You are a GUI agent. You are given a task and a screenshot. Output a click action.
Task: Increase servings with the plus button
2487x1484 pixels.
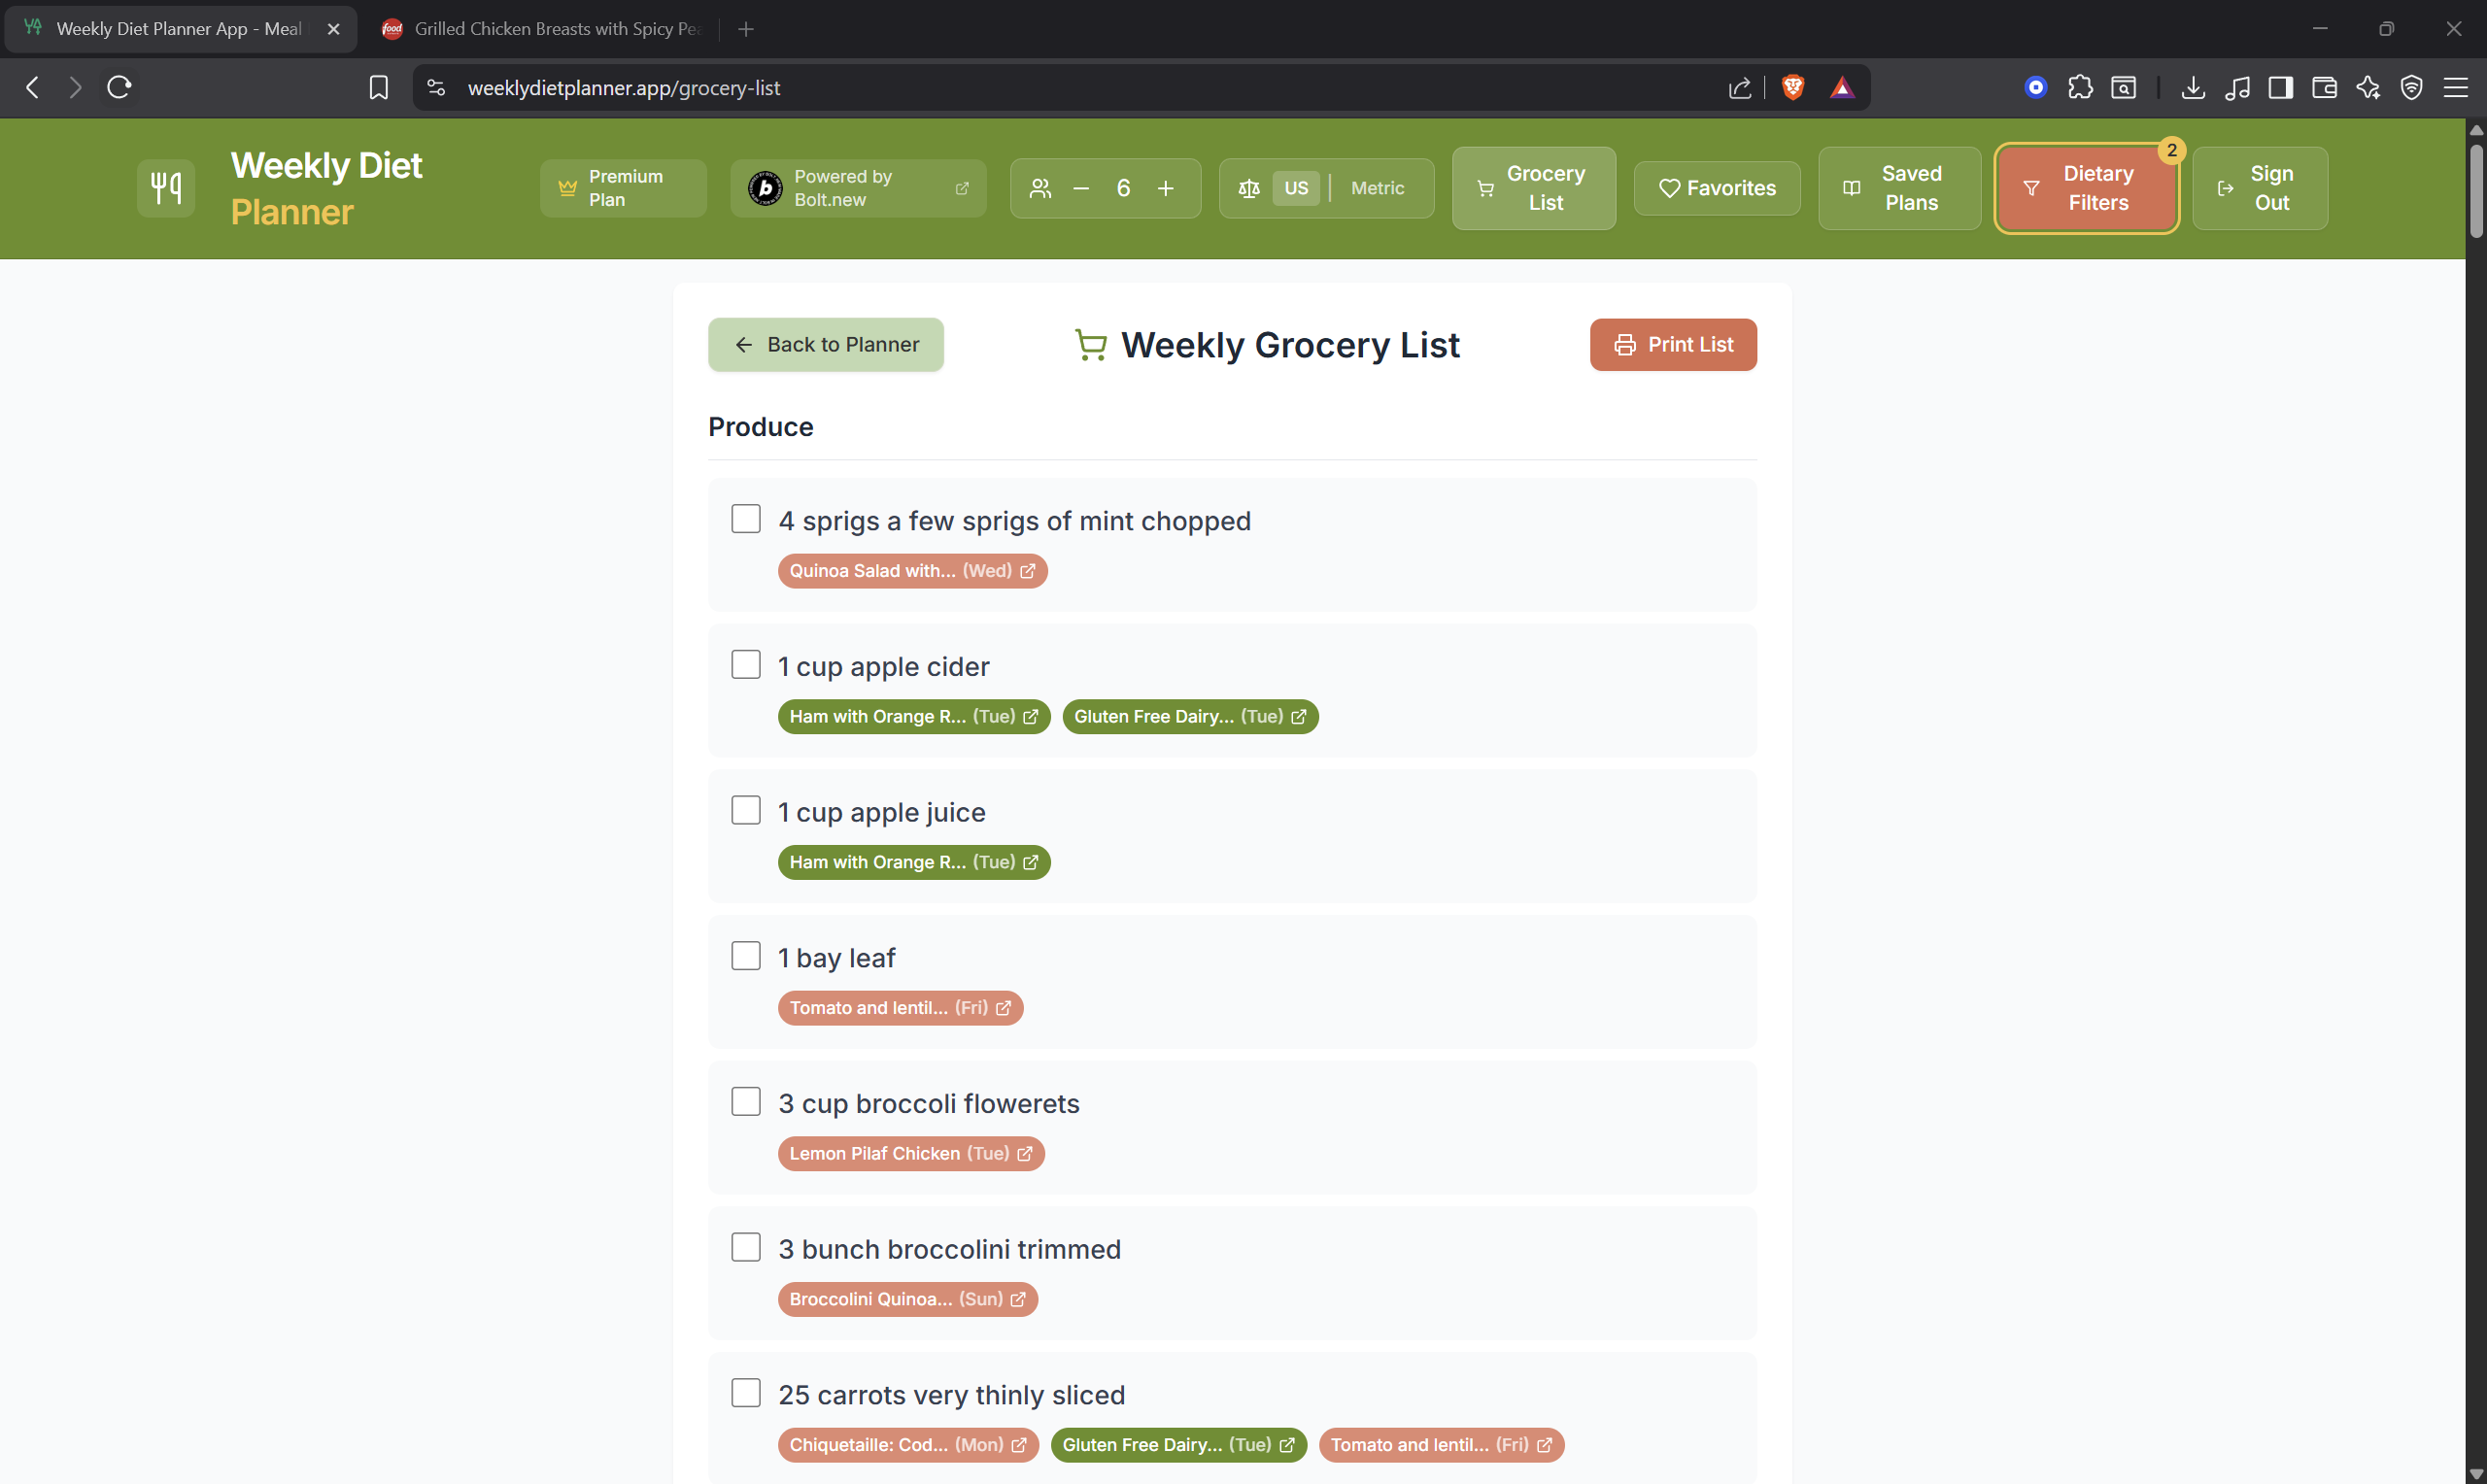[x=1166, y=188]
